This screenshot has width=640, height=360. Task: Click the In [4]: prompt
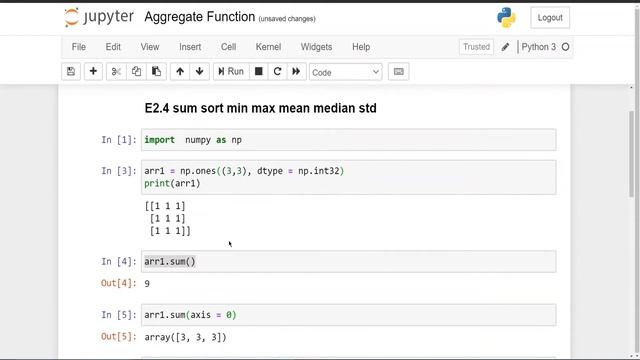[x=119, y=262]
